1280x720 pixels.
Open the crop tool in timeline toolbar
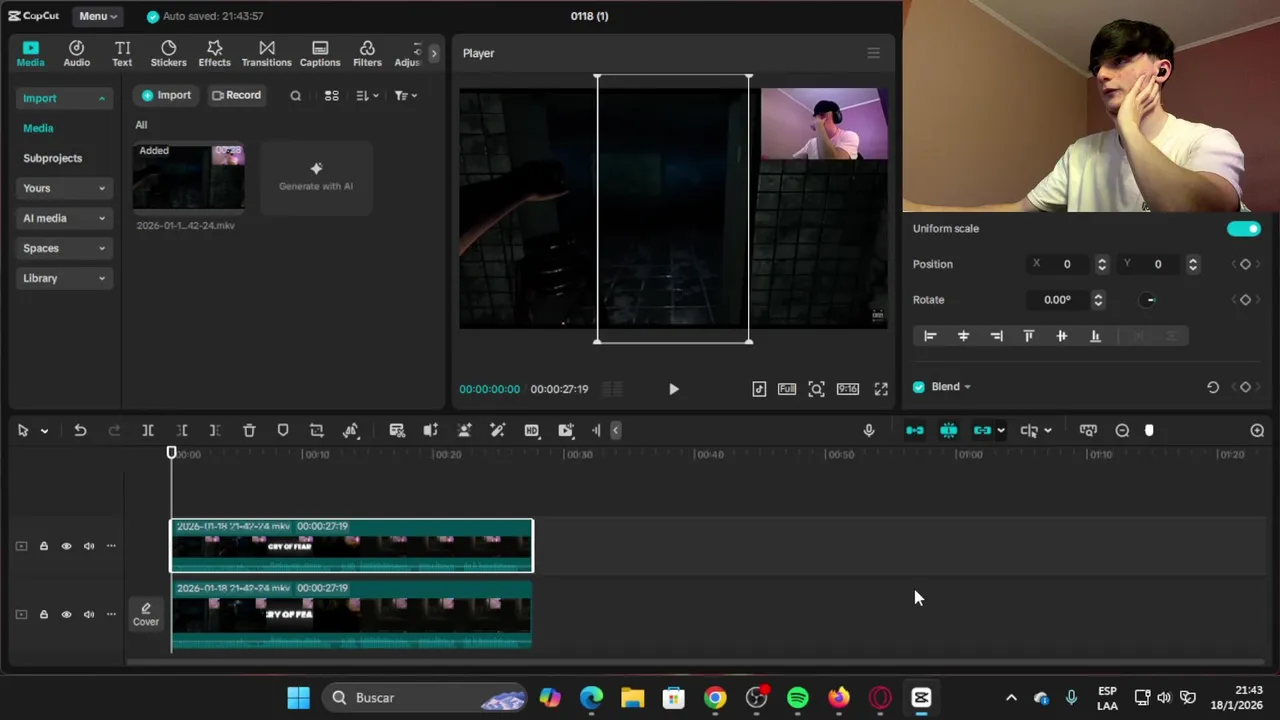(x=317, y=430)
